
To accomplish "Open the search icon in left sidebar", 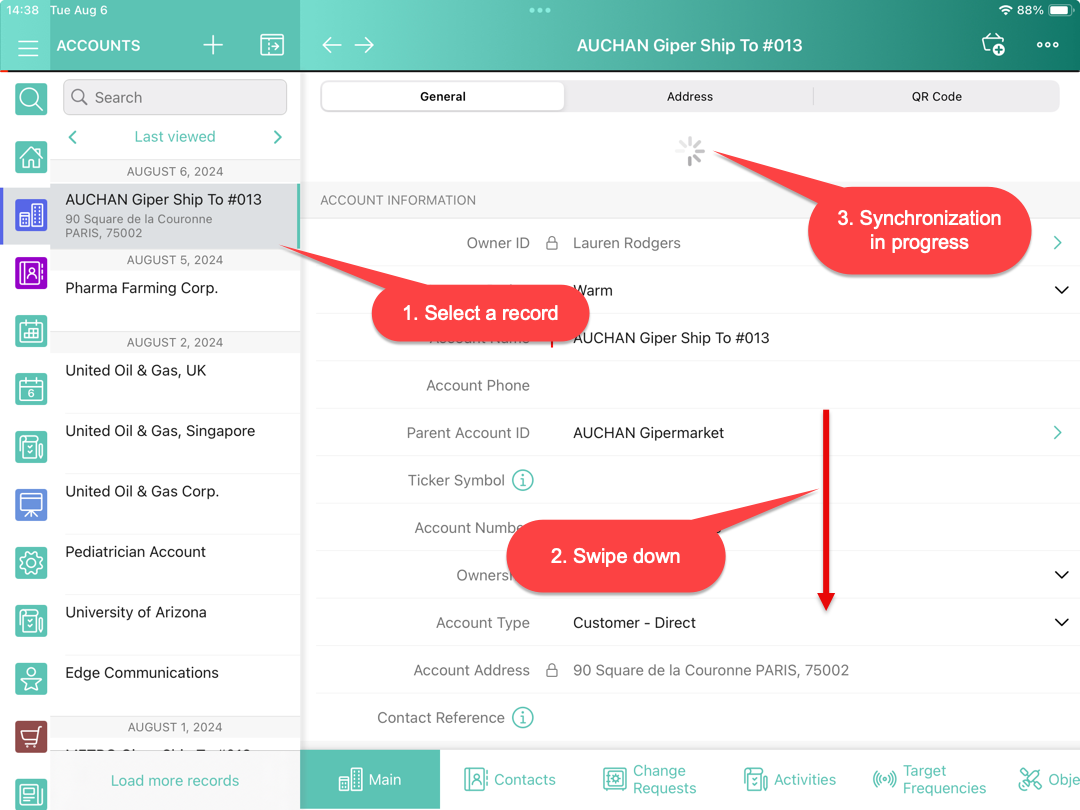I will coord(31,99).
